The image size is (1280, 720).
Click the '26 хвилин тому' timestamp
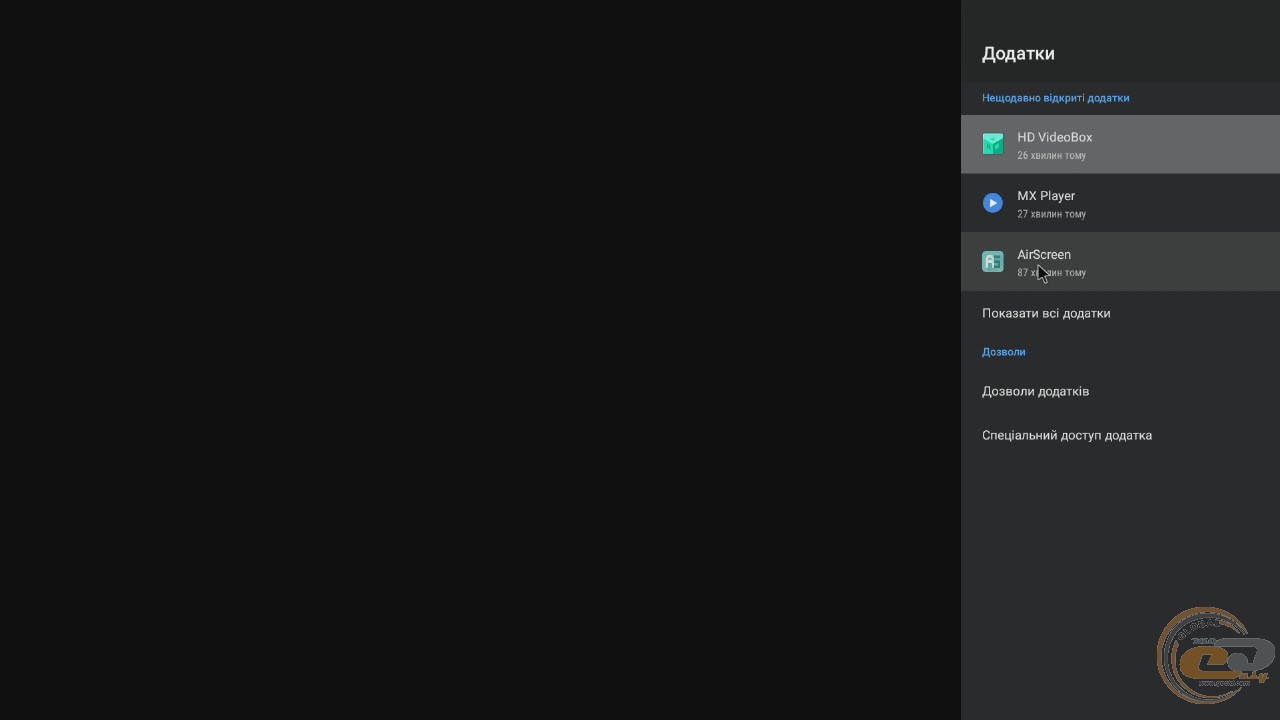tap(1051, 156)
